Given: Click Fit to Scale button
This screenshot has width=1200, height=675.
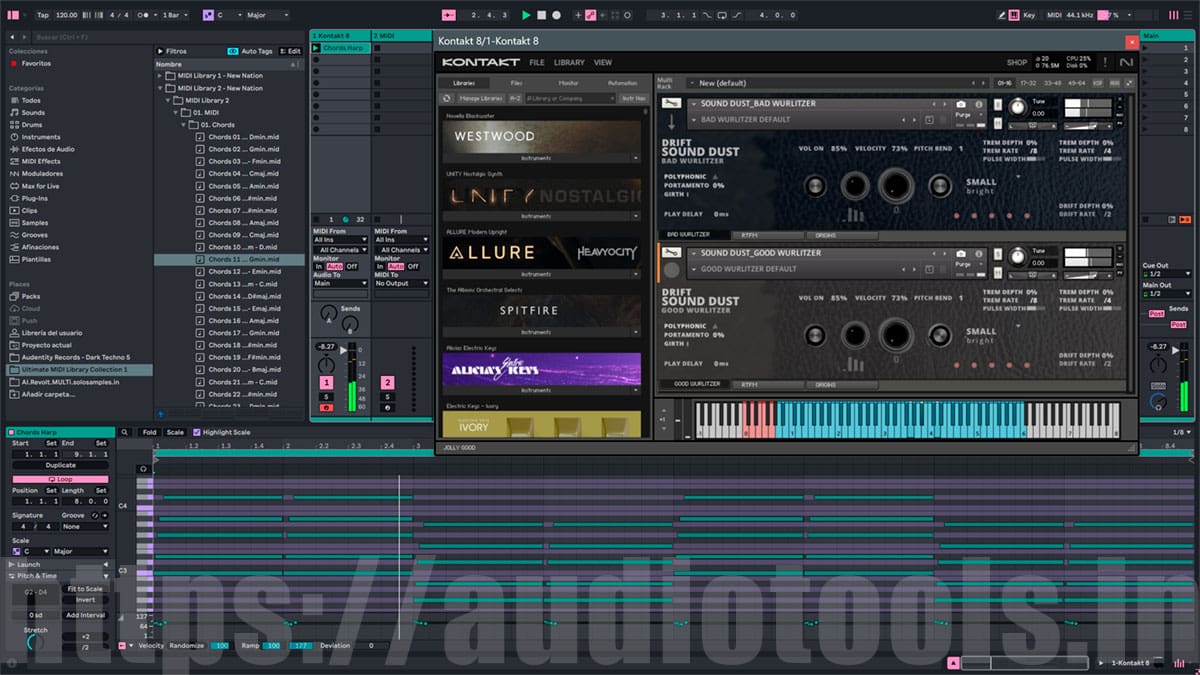Looking at the screenshot, I should point(85,589).
